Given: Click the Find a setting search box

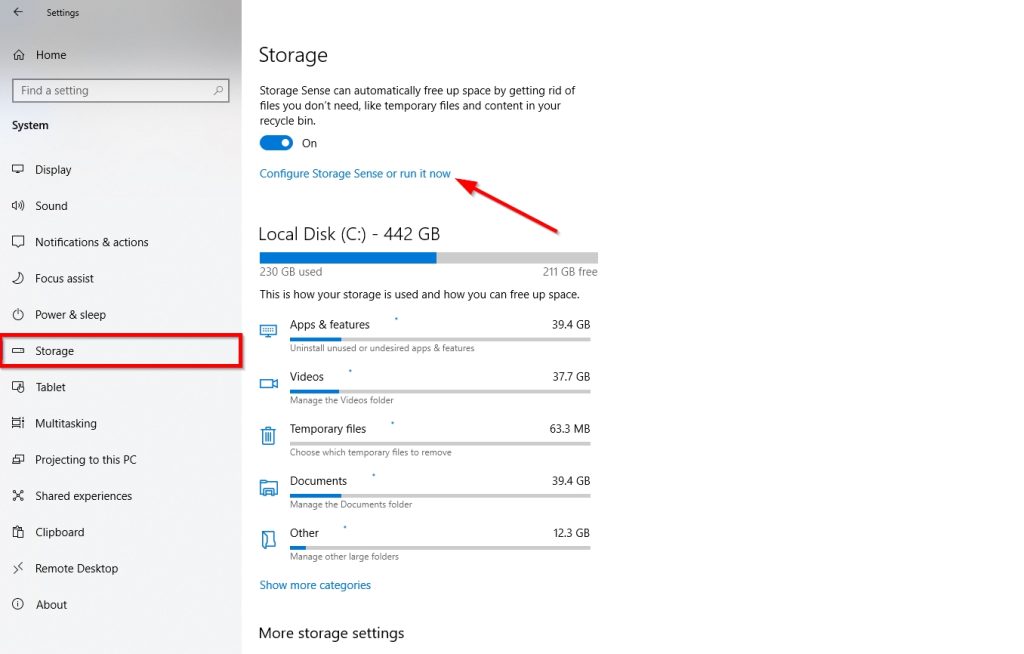Looking at the screenshot, I should pos(120,90).
